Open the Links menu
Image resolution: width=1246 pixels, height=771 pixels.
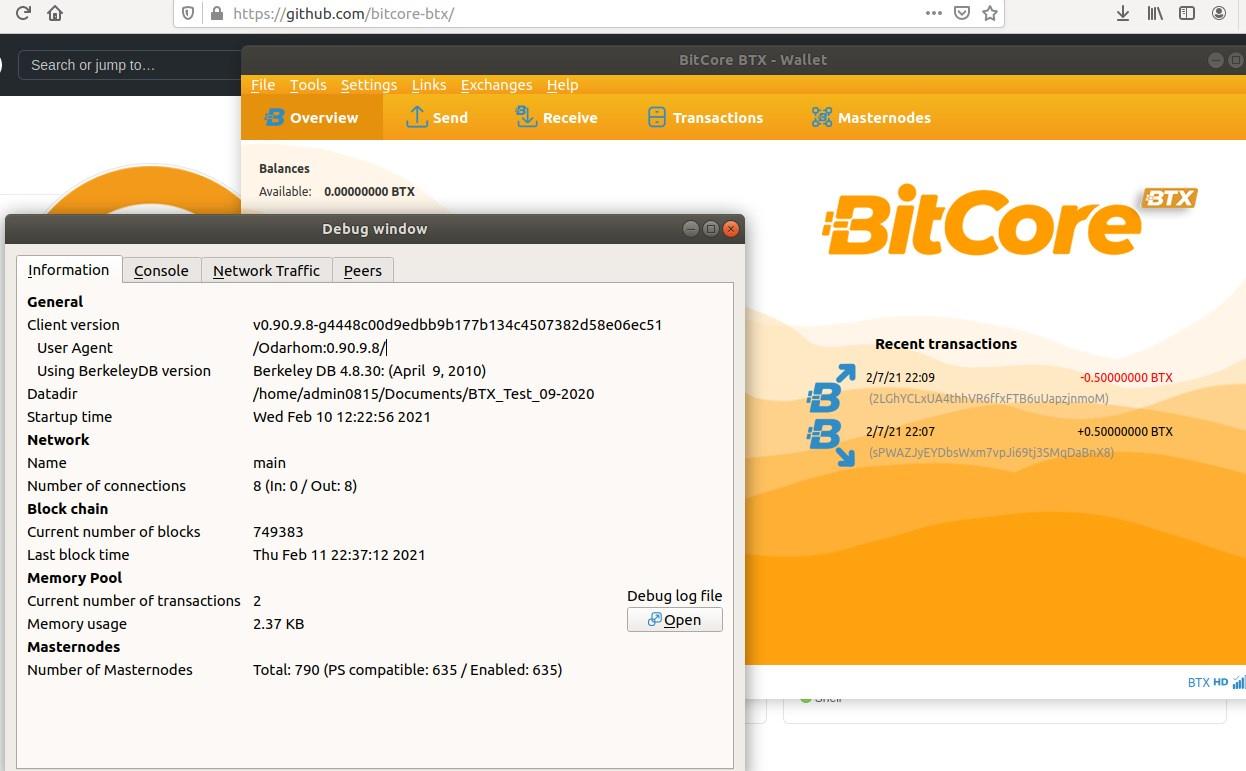pos(429,85)
